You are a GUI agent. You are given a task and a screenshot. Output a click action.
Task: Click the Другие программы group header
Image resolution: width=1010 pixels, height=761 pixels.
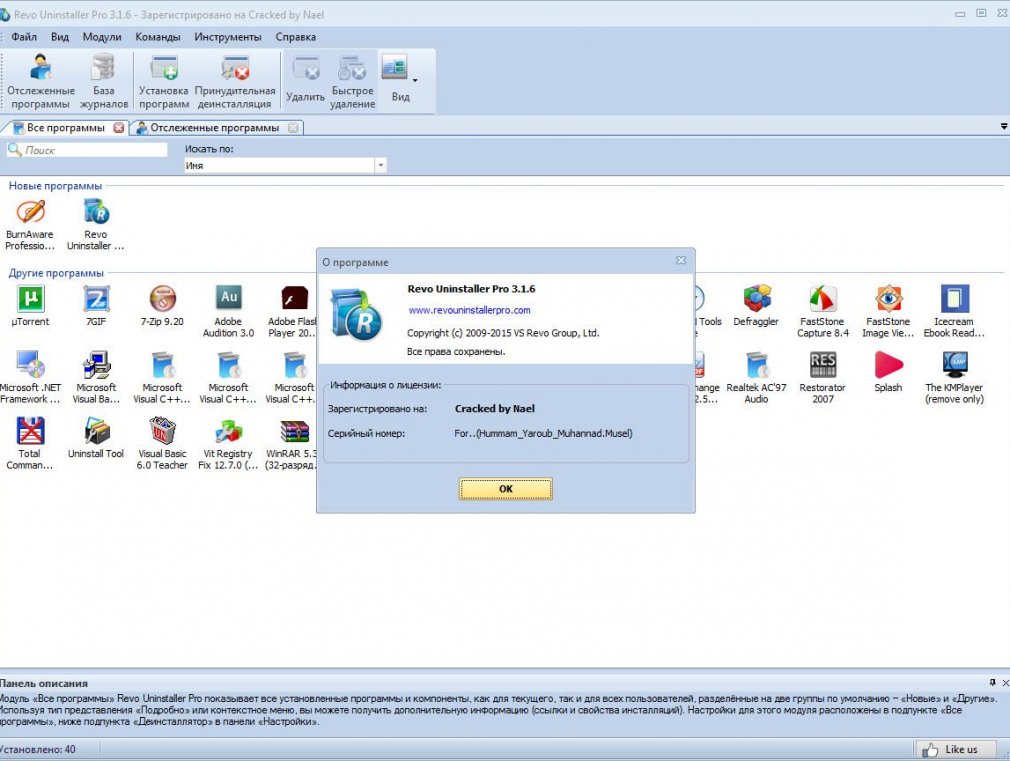coord(56,273)
